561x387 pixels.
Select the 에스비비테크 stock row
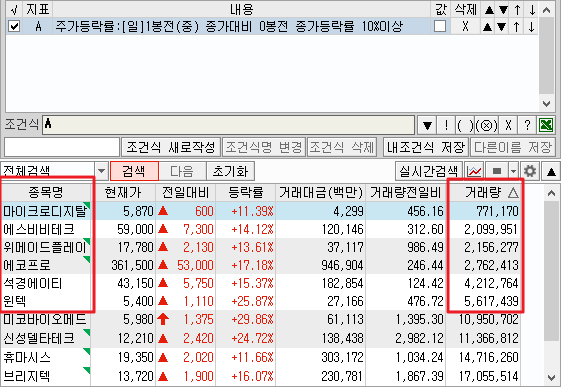click(260, 229)
